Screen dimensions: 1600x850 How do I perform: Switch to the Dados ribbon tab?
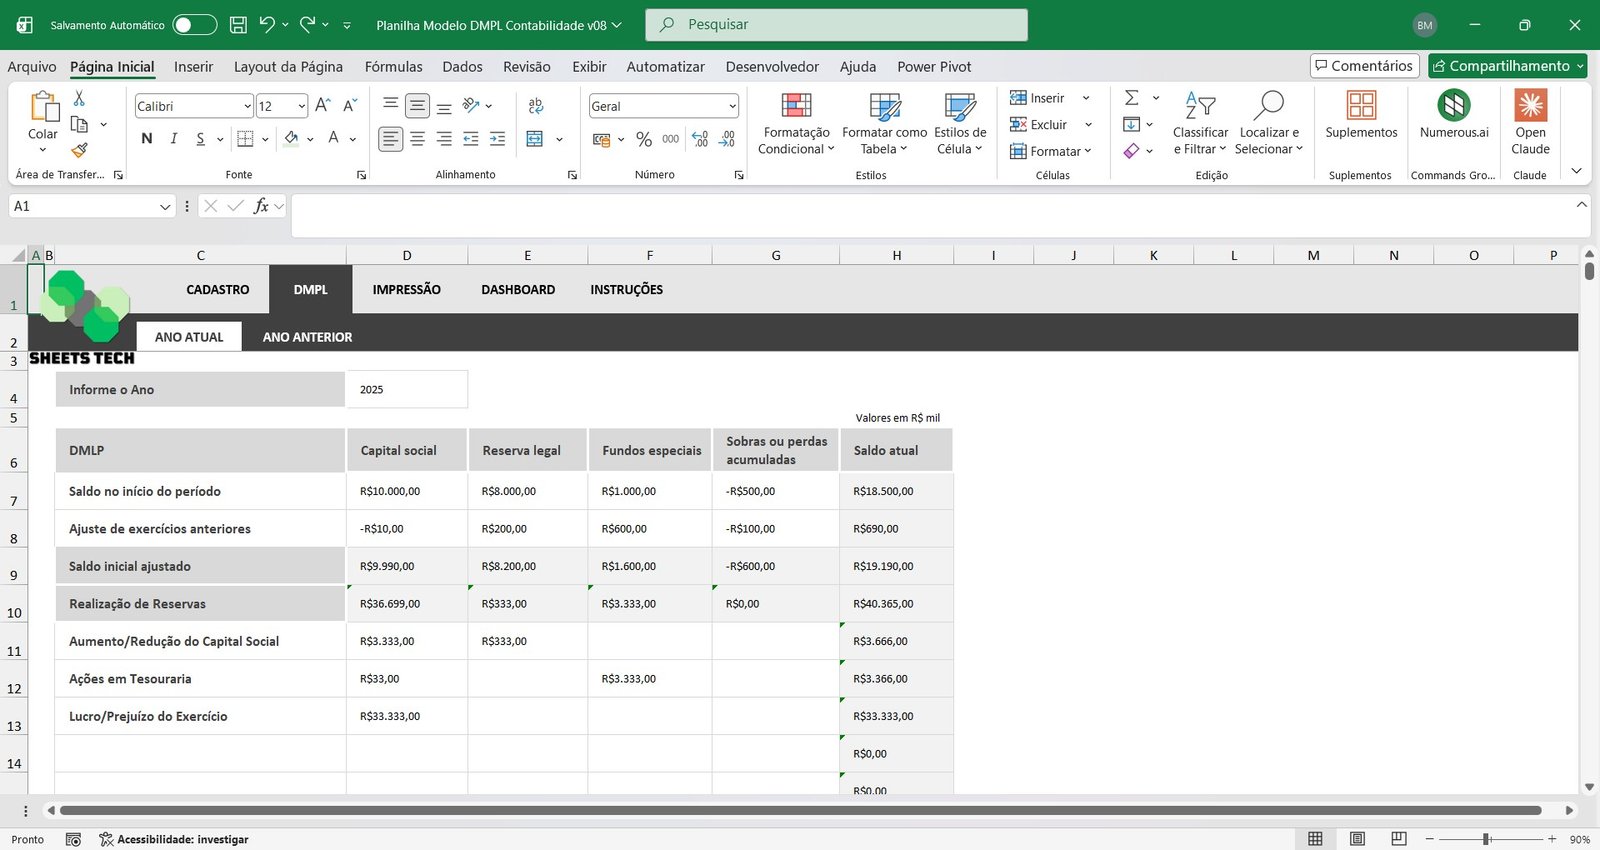click(462, 67)
